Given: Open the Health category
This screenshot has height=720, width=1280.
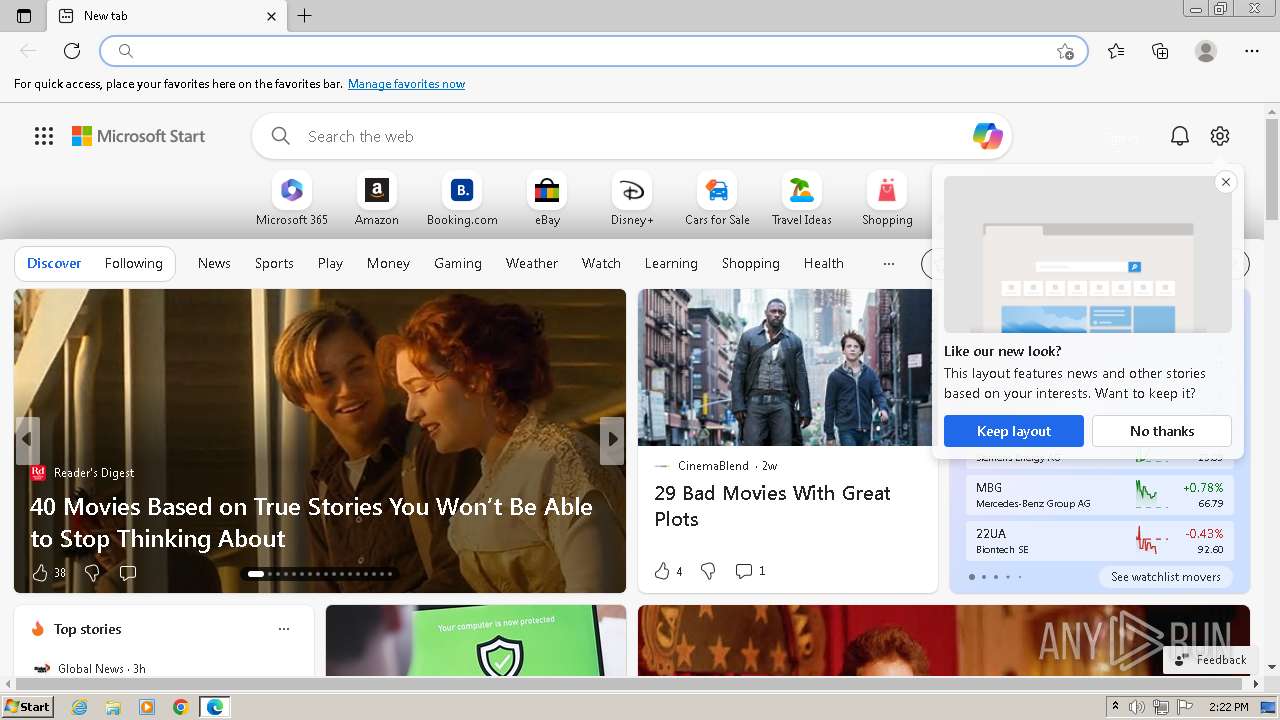Looking at the screenshot, I should (824, 263).
